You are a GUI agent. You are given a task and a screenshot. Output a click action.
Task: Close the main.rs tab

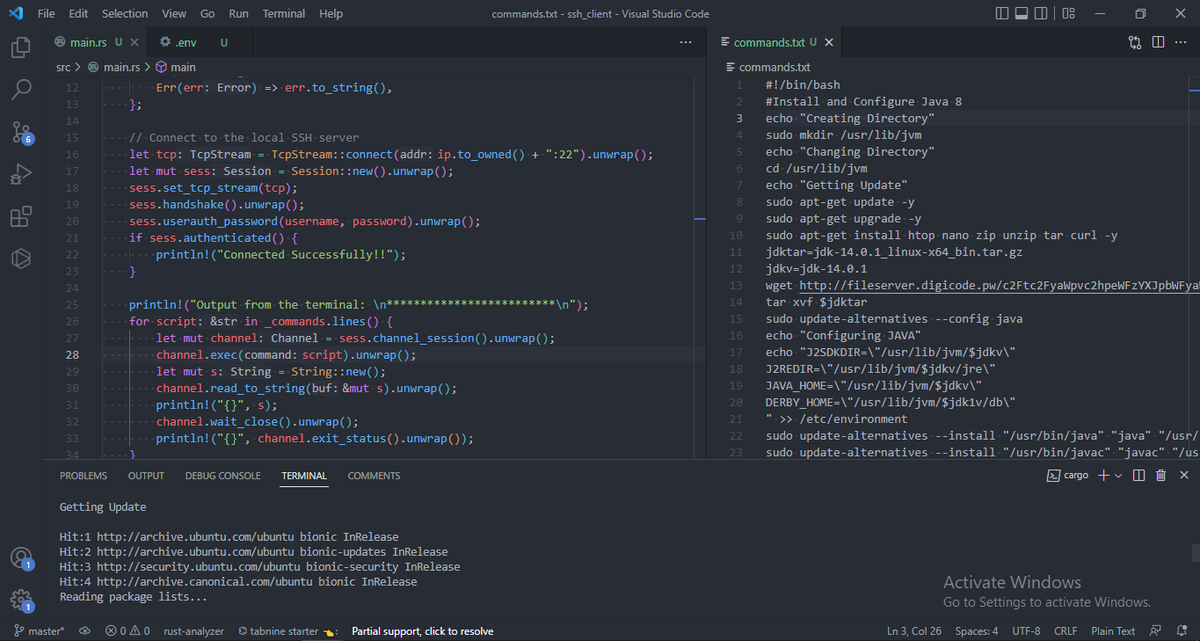[x=135, y=42]
